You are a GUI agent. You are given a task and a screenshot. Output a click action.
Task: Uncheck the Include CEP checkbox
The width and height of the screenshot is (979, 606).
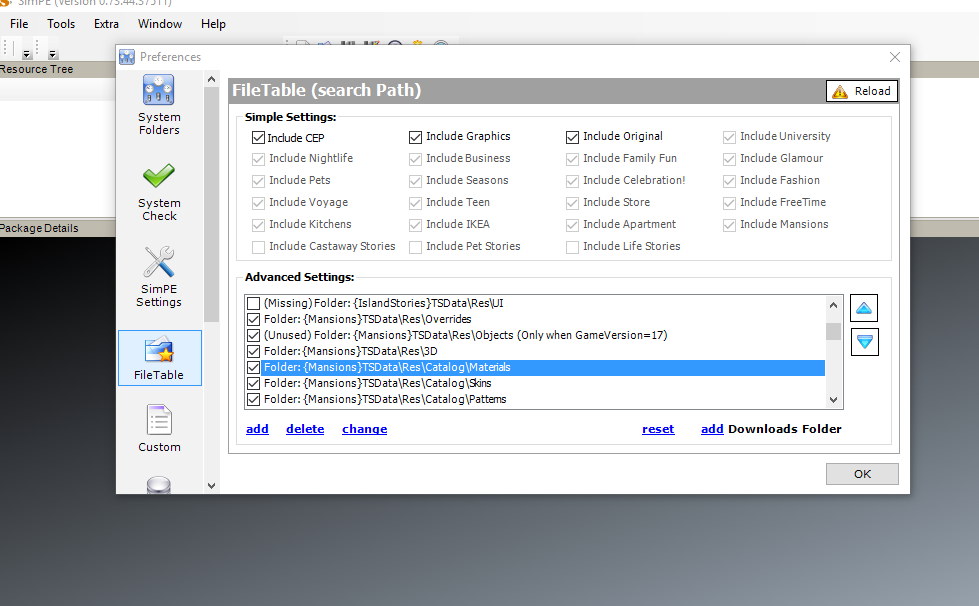tap(259, 138)
